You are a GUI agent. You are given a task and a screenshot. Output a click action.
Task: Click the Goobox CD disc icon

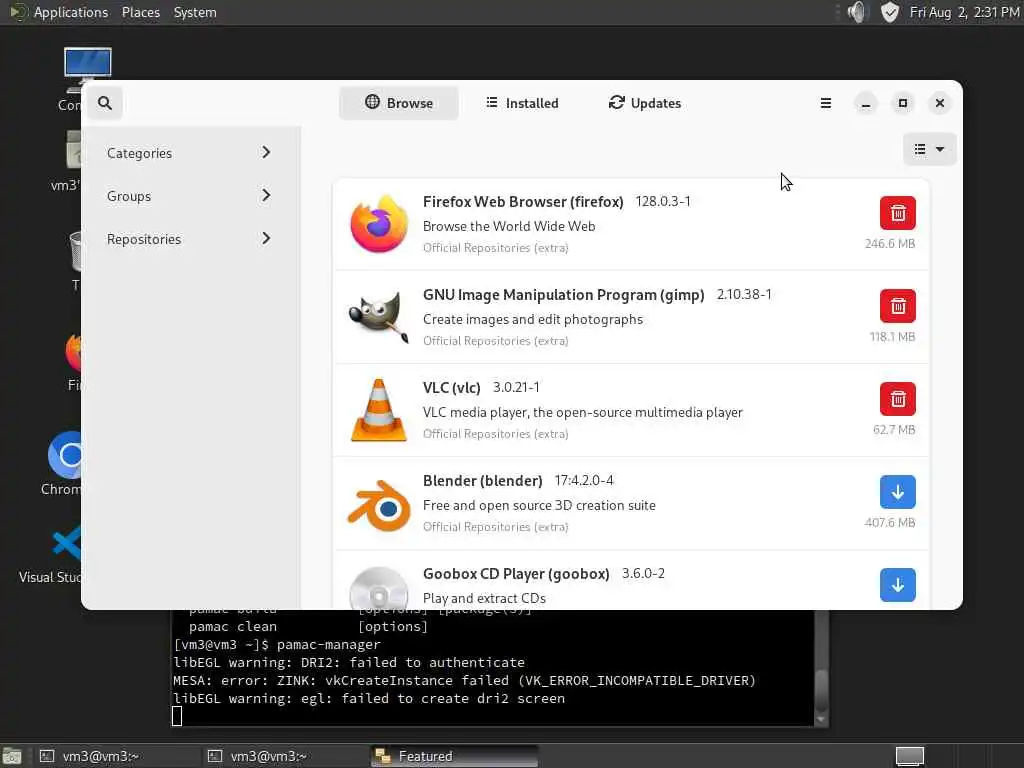(379, 588)
